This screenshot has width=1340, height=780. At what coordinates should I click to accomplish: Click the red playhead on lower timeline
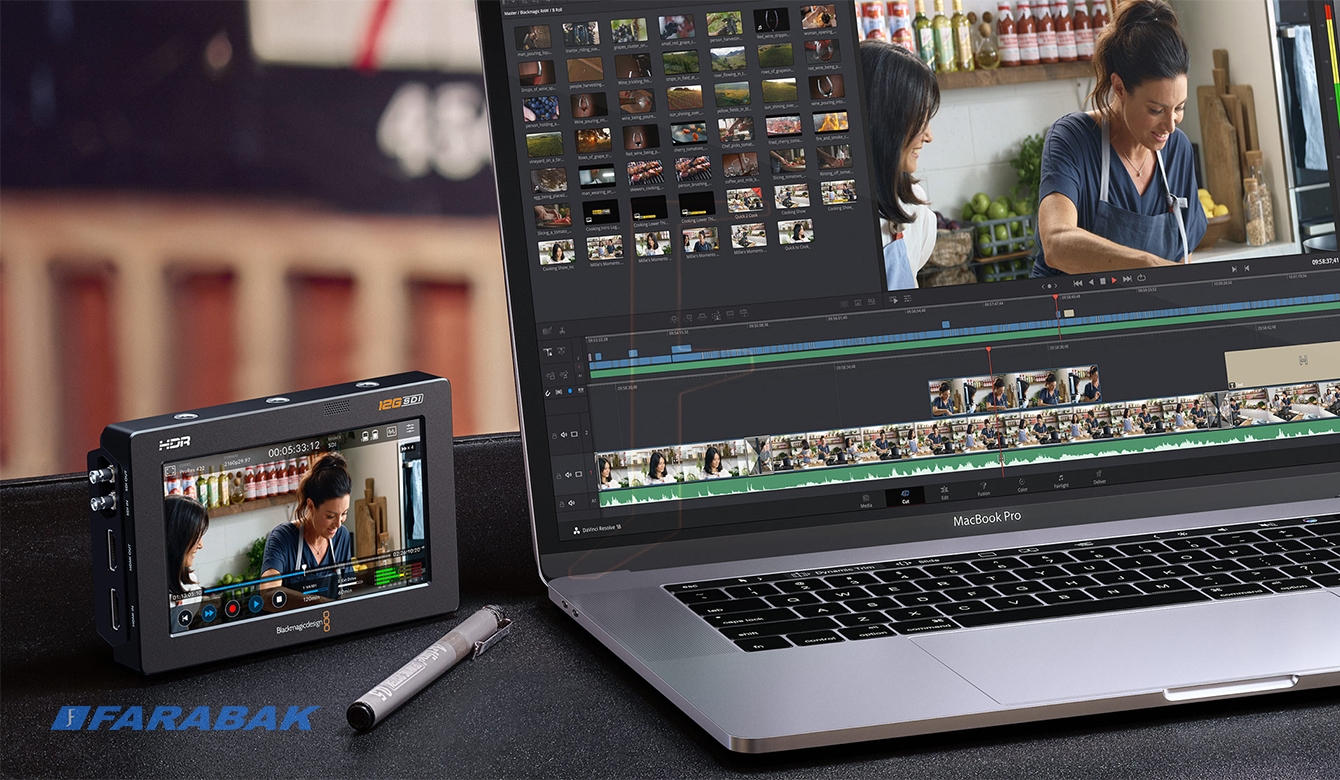(x=988, y=349)
